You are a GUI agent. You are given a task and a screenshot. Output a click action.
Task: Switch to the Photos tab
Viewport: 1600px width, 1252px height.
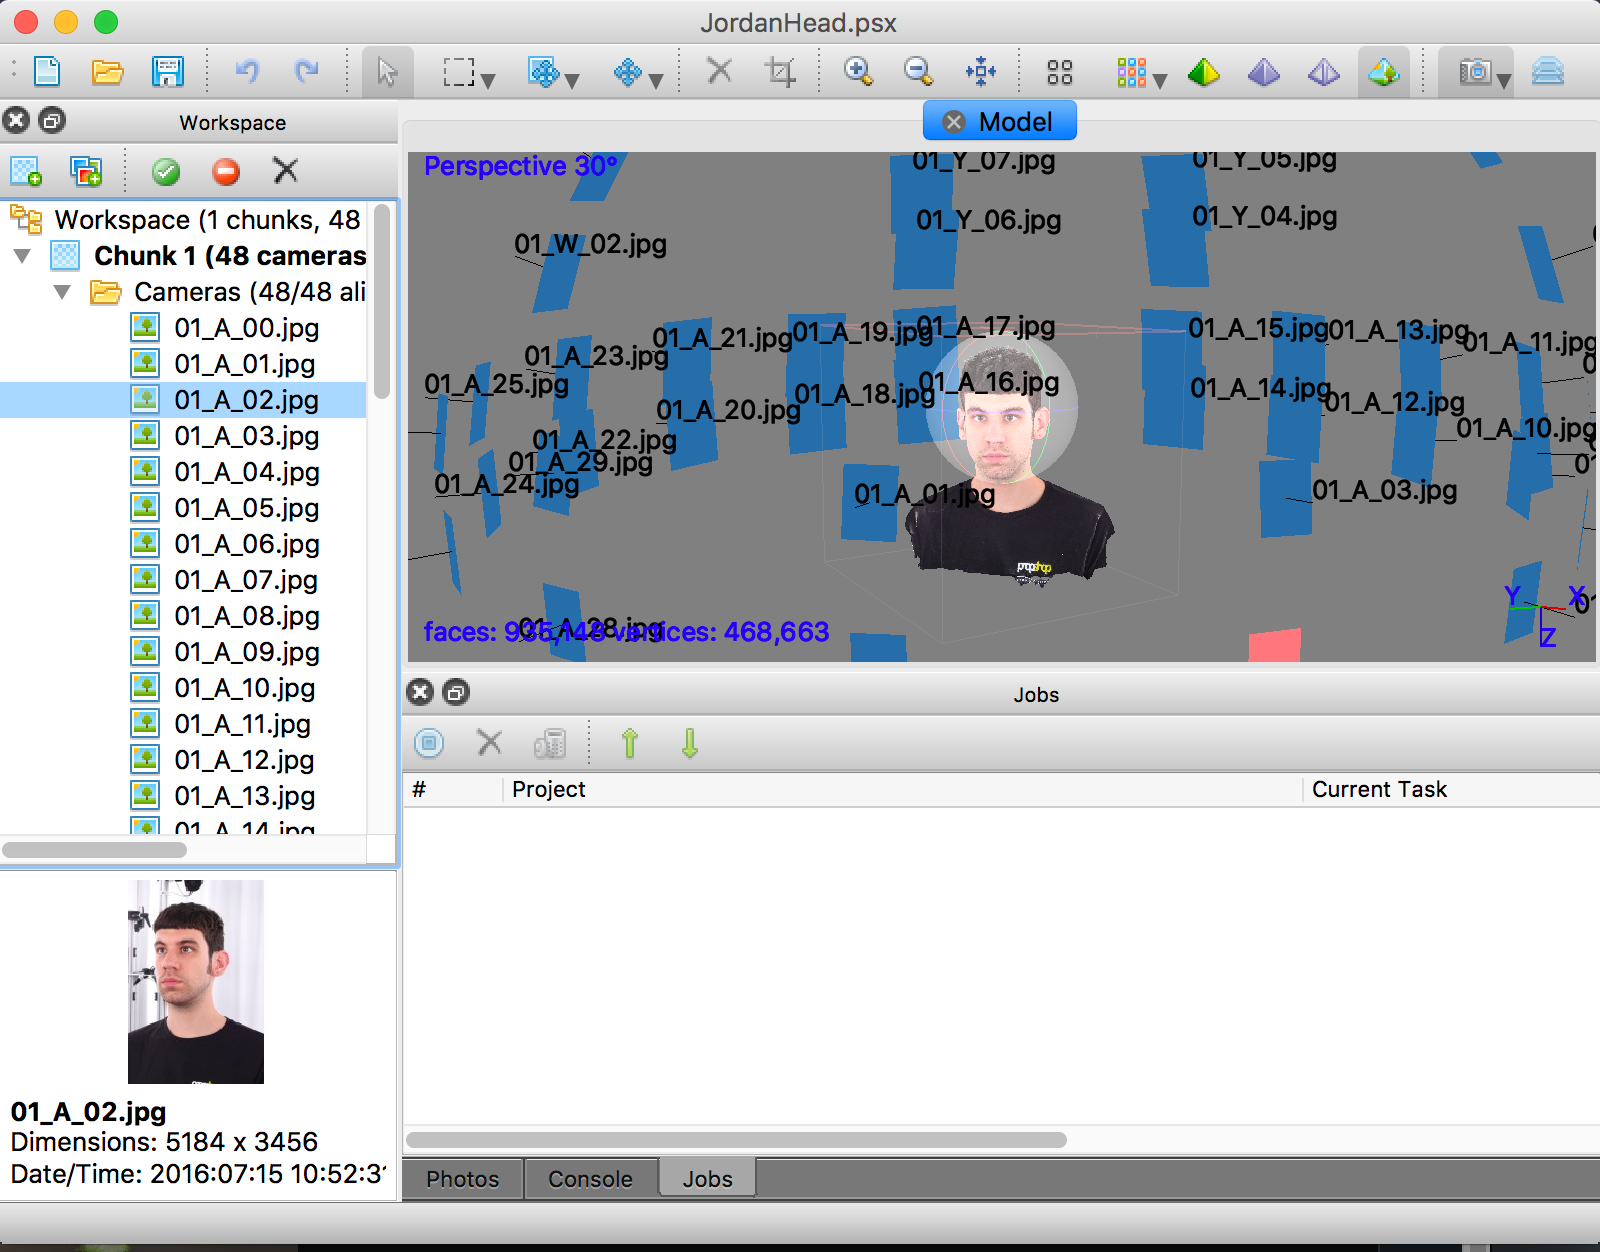(x=462, y=1179)
